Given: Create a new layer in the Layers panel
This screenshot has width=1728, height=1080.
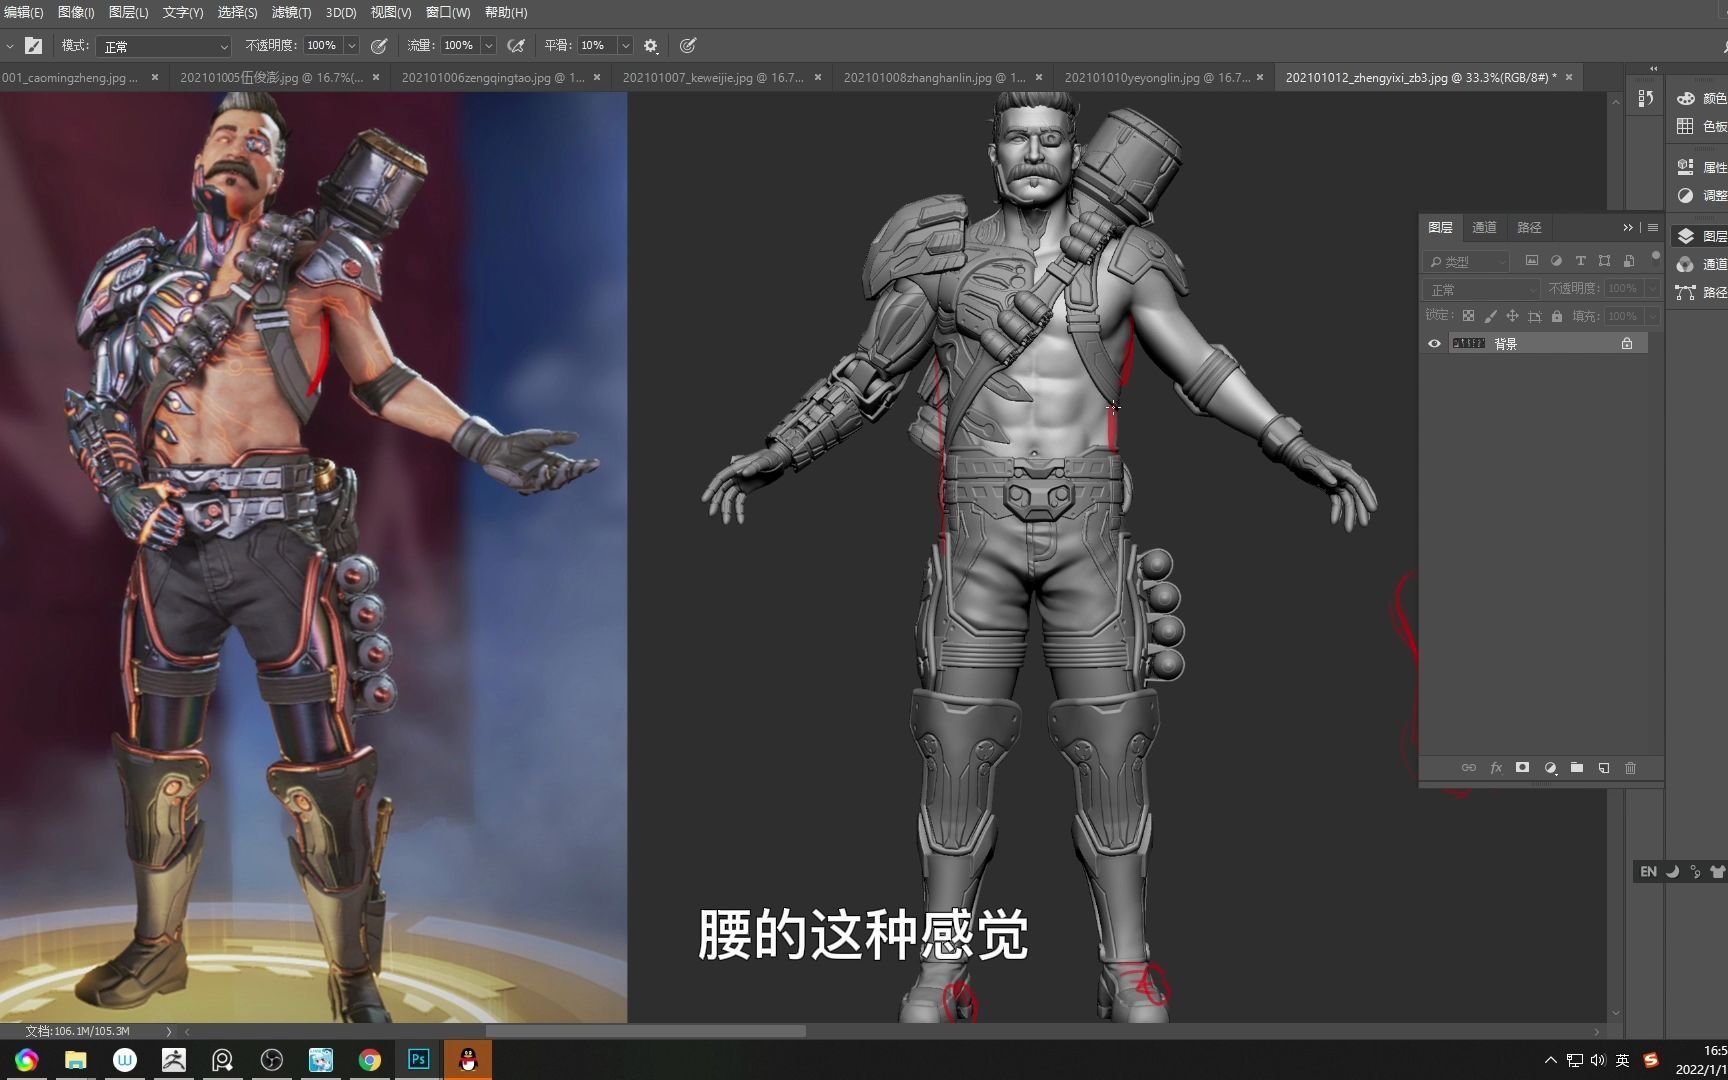Looking at the screenshot, I should [1604, 767].
